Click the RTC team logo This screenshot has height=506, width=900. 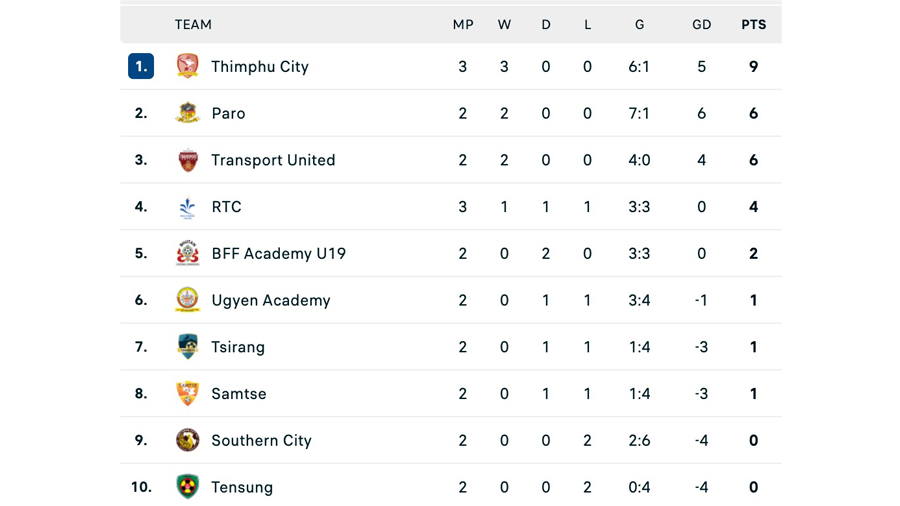(x=188, y=207)
